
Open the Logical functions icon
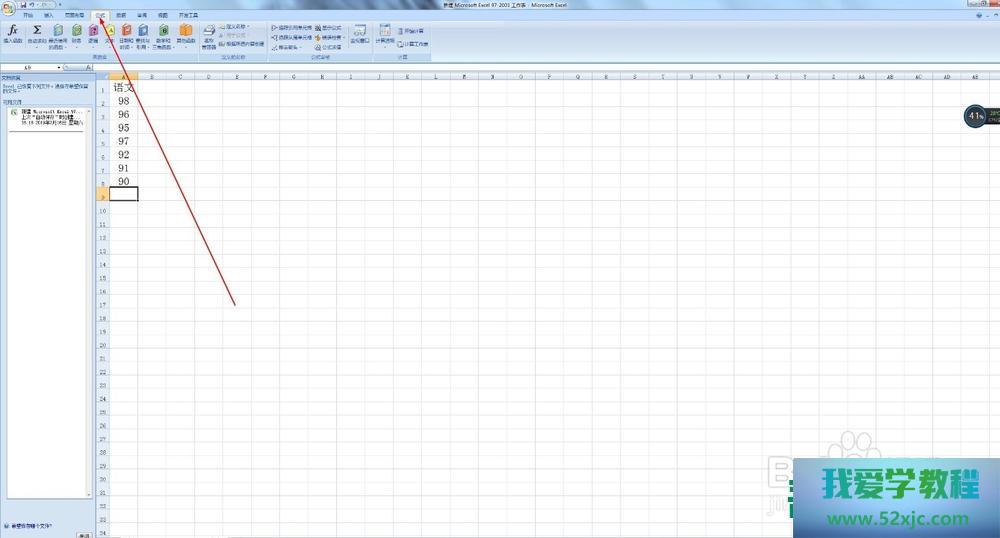[x=93, y=34]
